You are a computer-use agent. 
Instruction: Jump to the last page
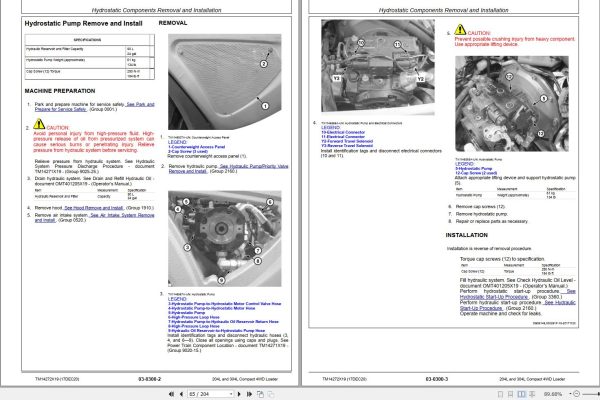point(249,394)
